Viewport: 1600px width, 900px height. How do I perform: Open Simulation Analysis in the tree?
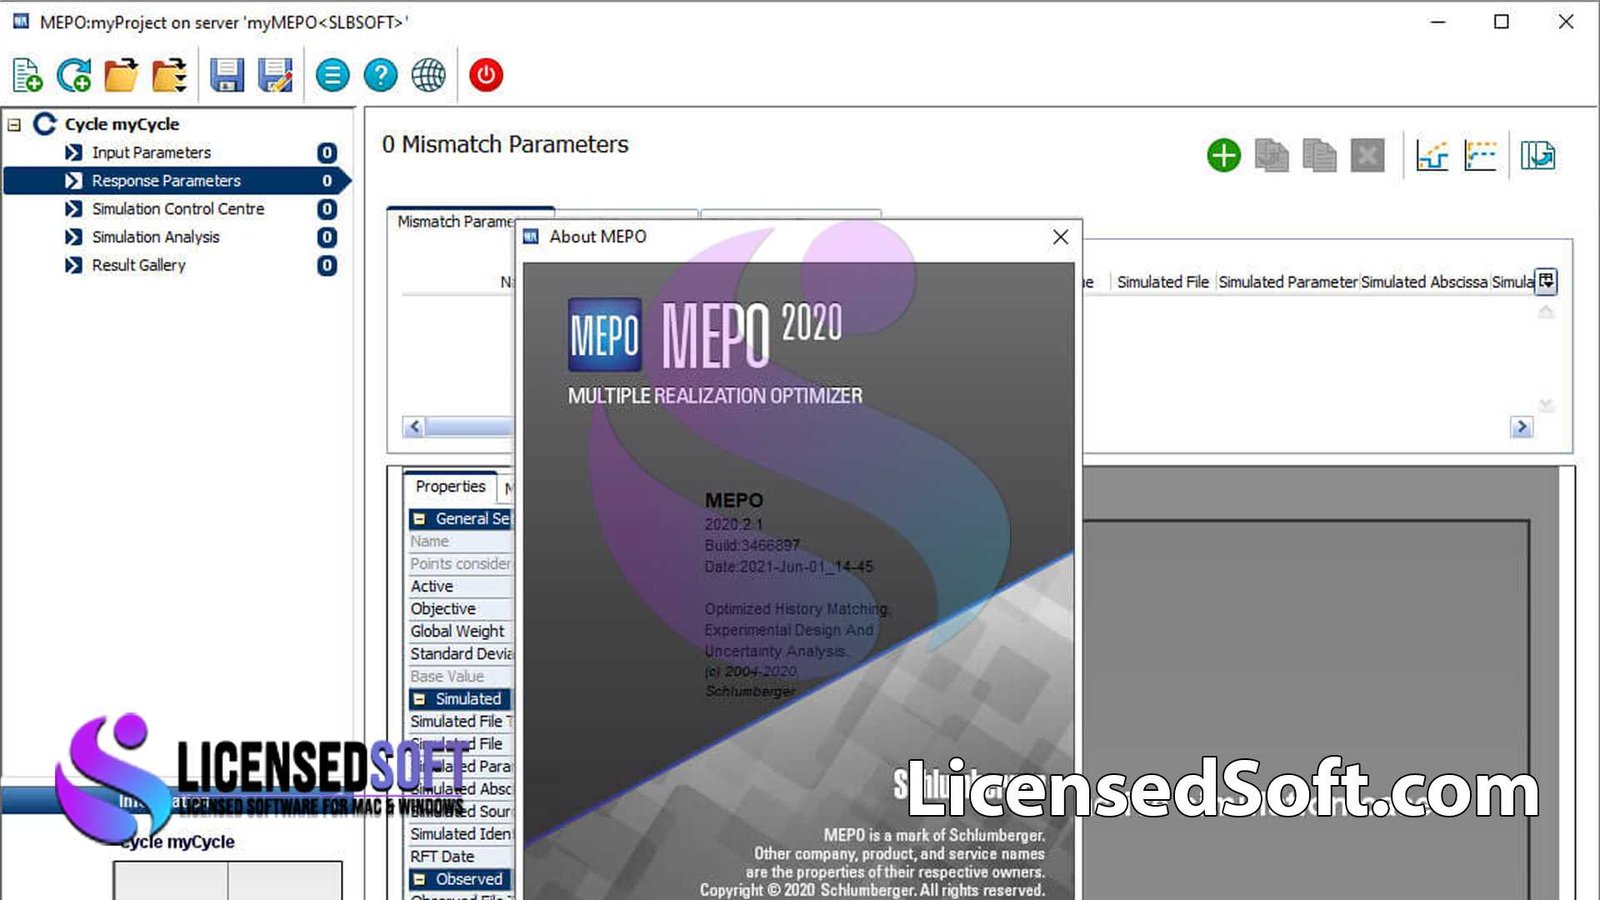coord(155,237)
